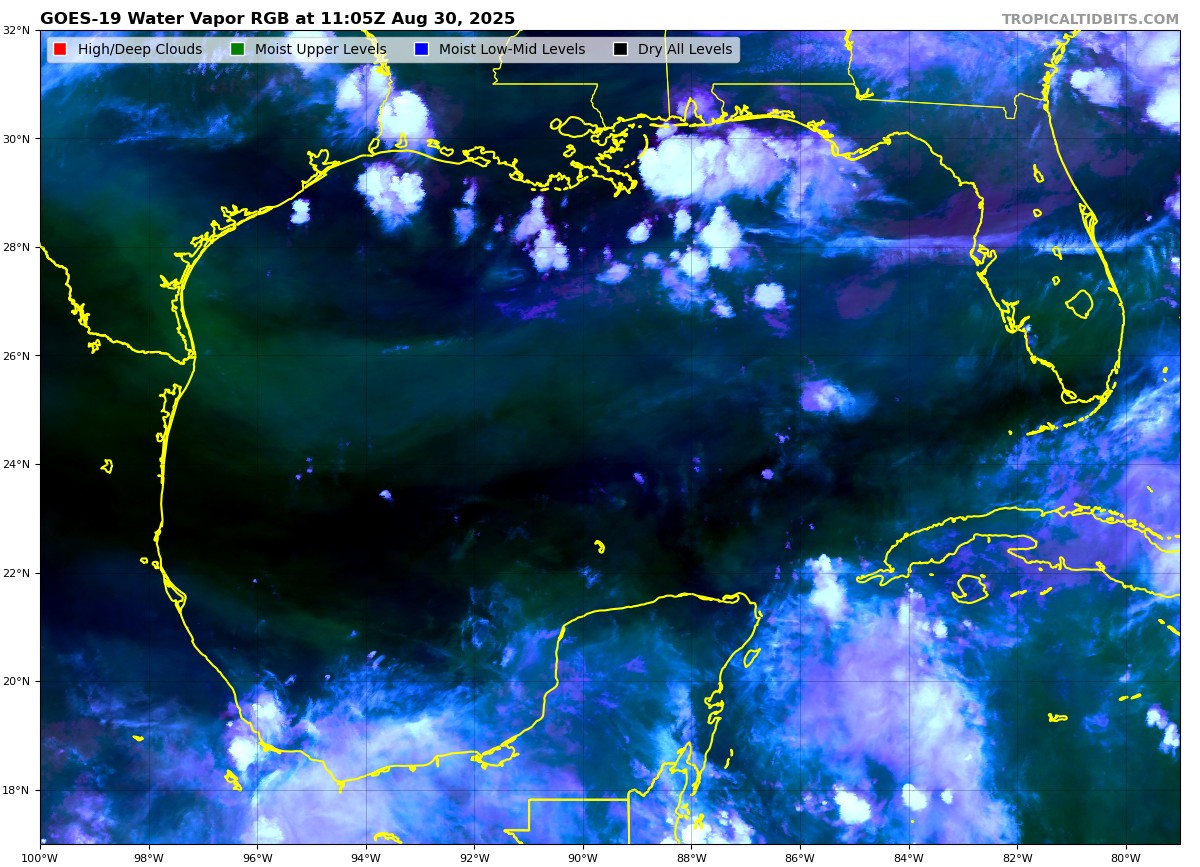The width and height of the screenshot is (1200, 867).
Task: Click the 90°W longitude axis label
Action: click(583, 857)
